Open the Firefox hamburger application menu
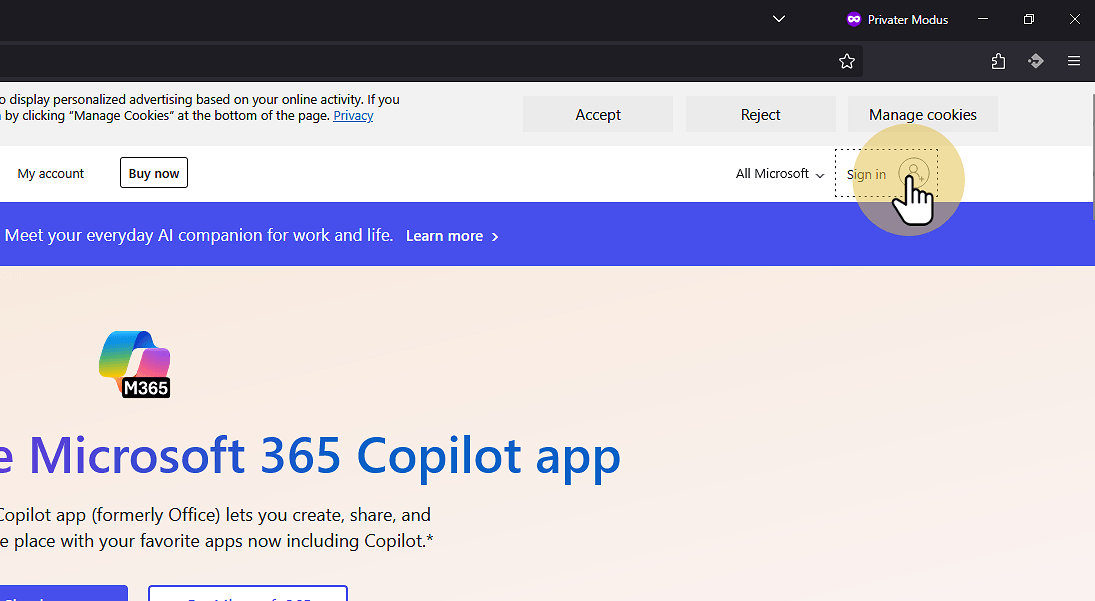This screenshot has height=601, width=1095. [x=1074, y=61]
